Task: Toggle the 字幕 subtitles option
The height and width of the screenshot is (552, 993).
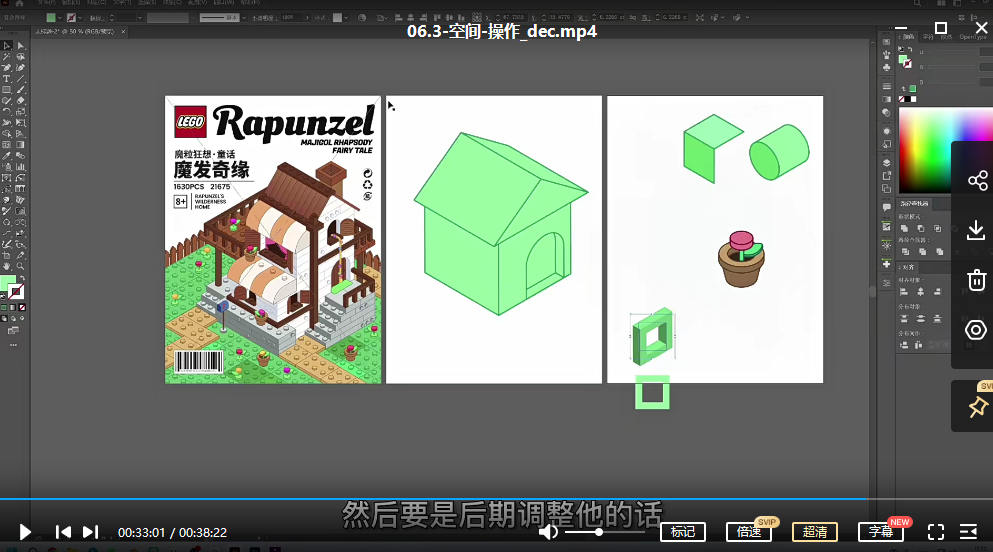Action: 880,532
